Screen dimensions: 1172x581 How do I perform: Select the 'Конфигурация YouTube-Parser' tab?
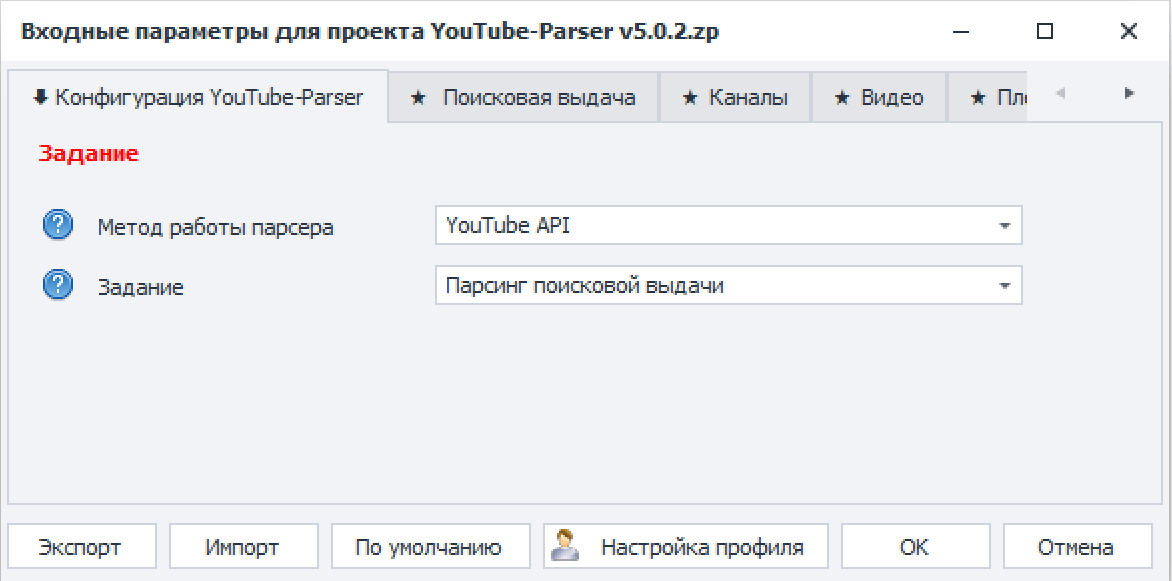coord(198,96)
